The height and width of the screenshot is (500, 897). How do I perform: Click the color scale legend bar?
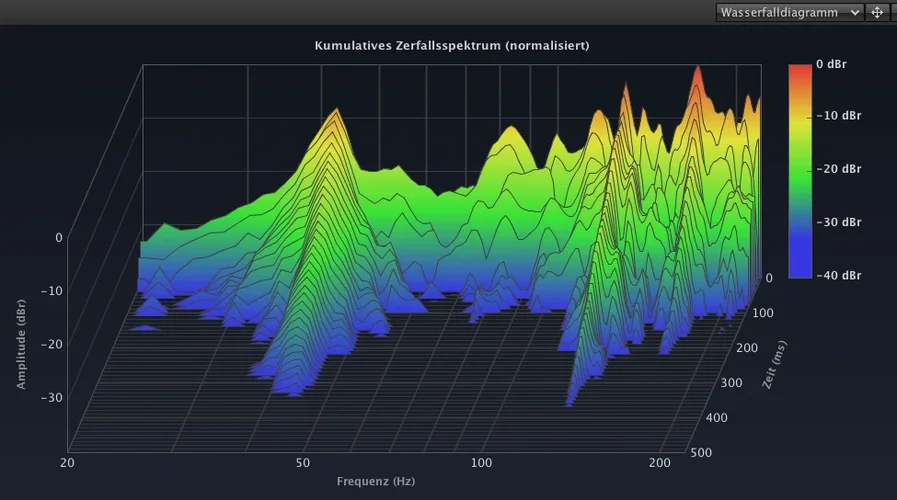(800, 170)
